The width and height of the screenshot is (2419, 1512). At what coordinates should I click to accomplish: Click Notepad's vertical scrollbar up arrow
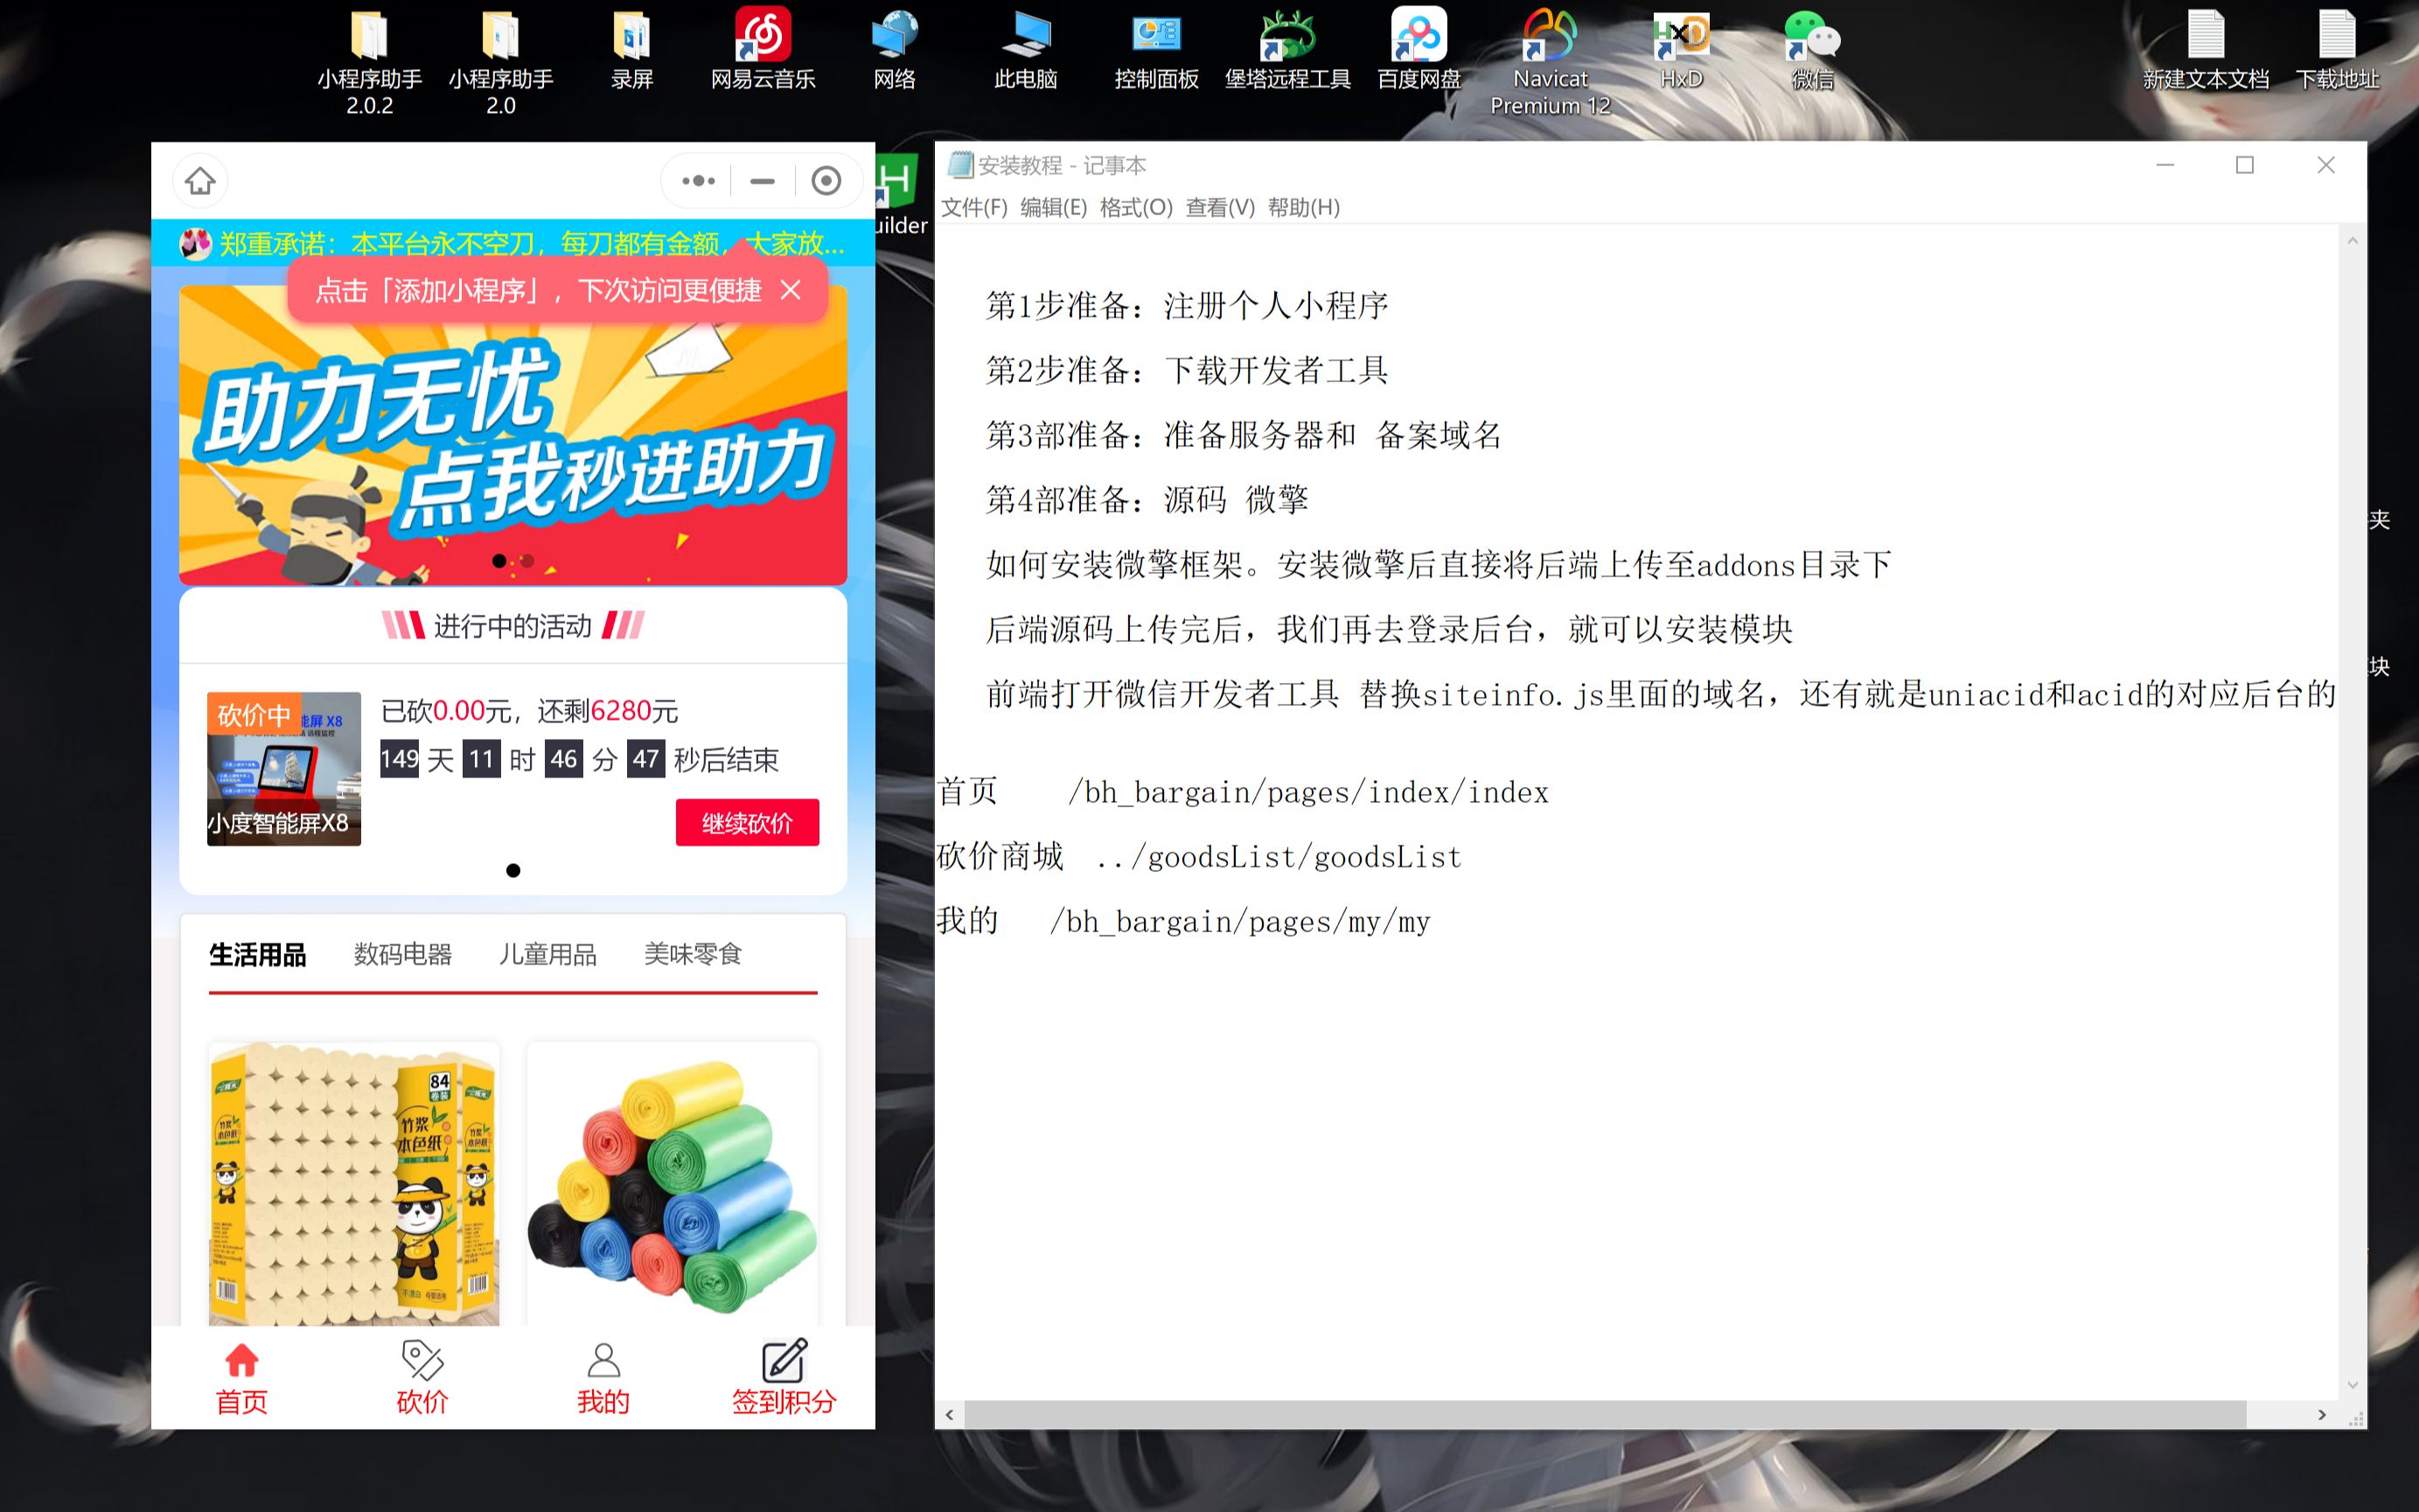(x=2352, y=241)
